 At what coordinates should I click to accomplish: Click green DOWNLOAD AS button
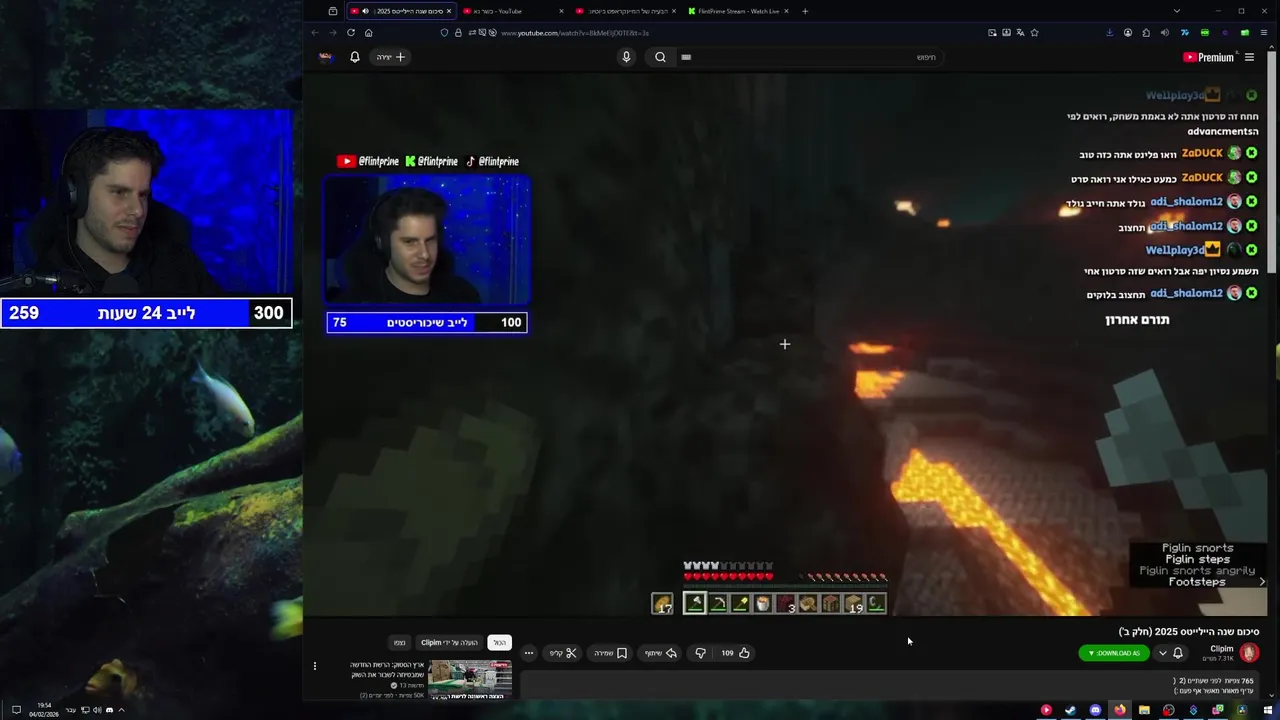coord(1114,653)
